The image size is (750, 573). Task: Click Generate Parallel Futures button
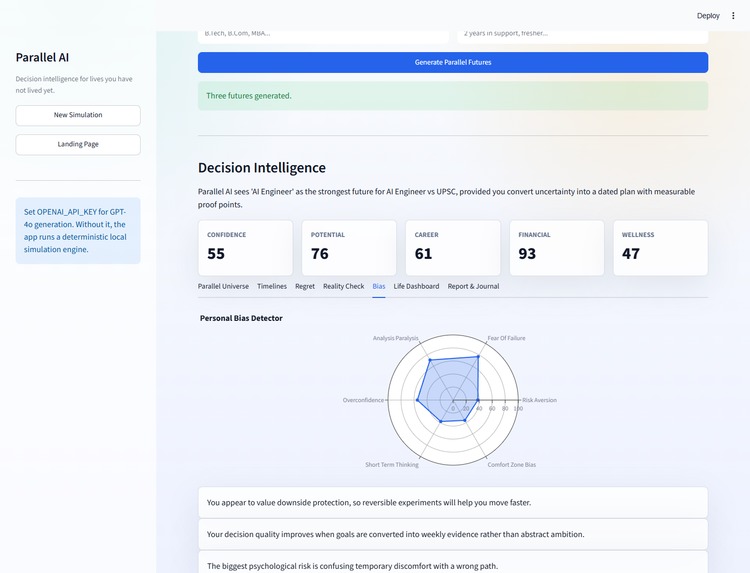point(453,62)
